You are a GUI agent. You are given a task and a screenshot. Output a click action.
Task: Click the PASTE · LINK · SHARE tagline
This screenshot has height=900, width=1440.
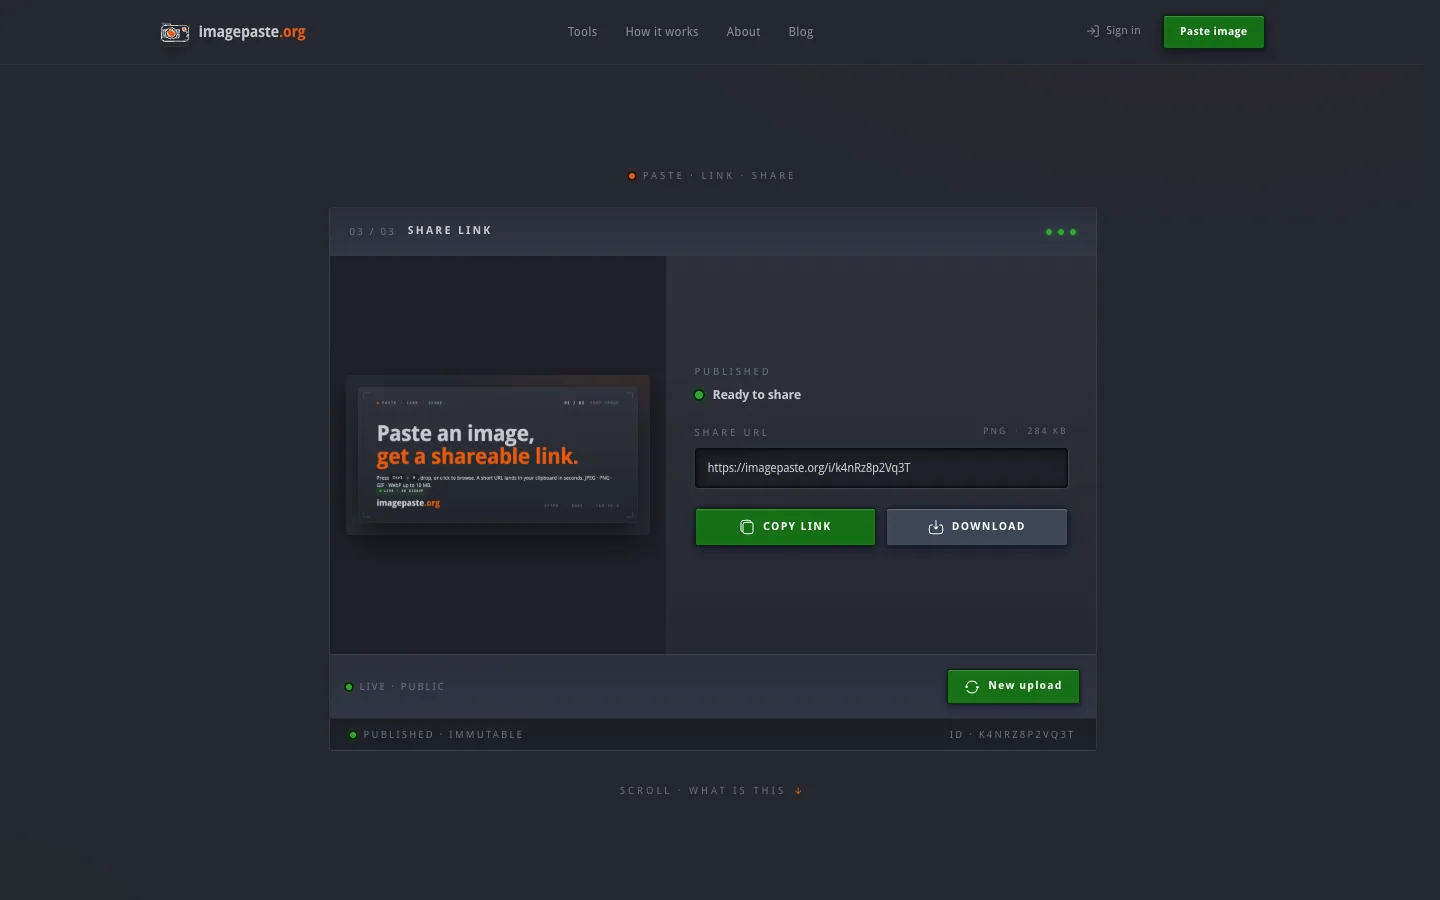coord(719,176)
